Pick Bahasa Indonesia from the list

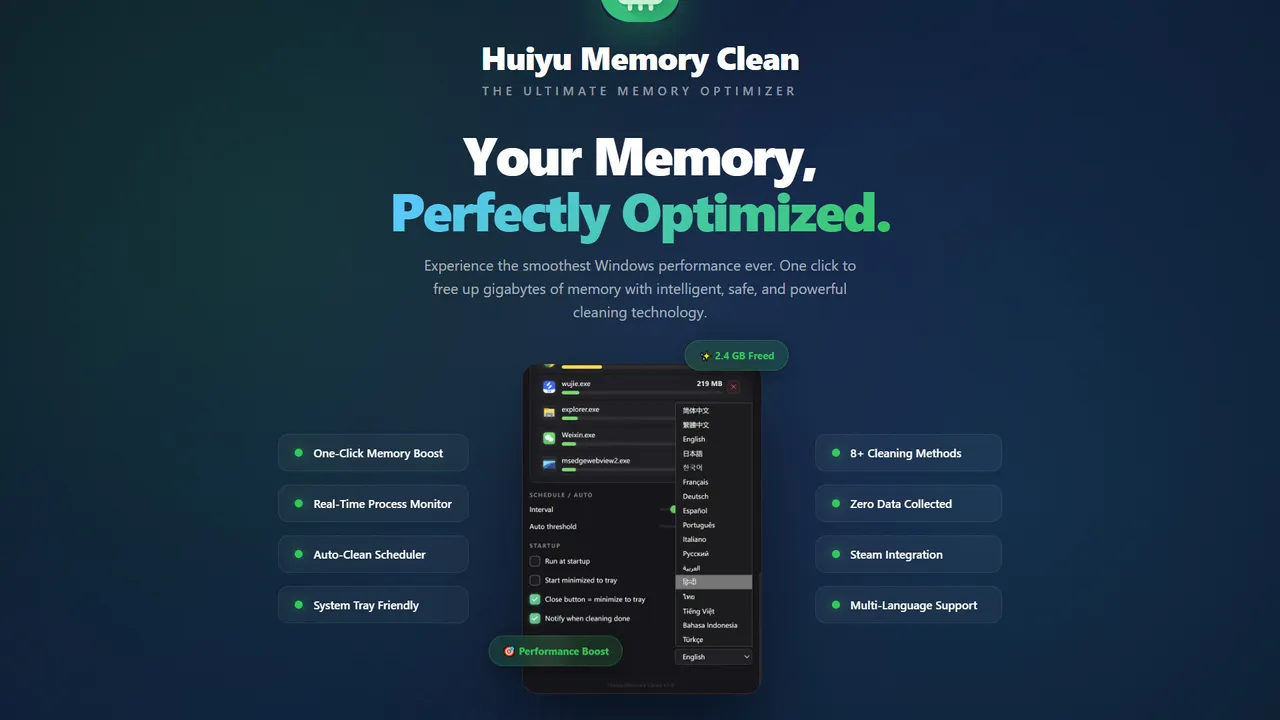pos(714,625)
